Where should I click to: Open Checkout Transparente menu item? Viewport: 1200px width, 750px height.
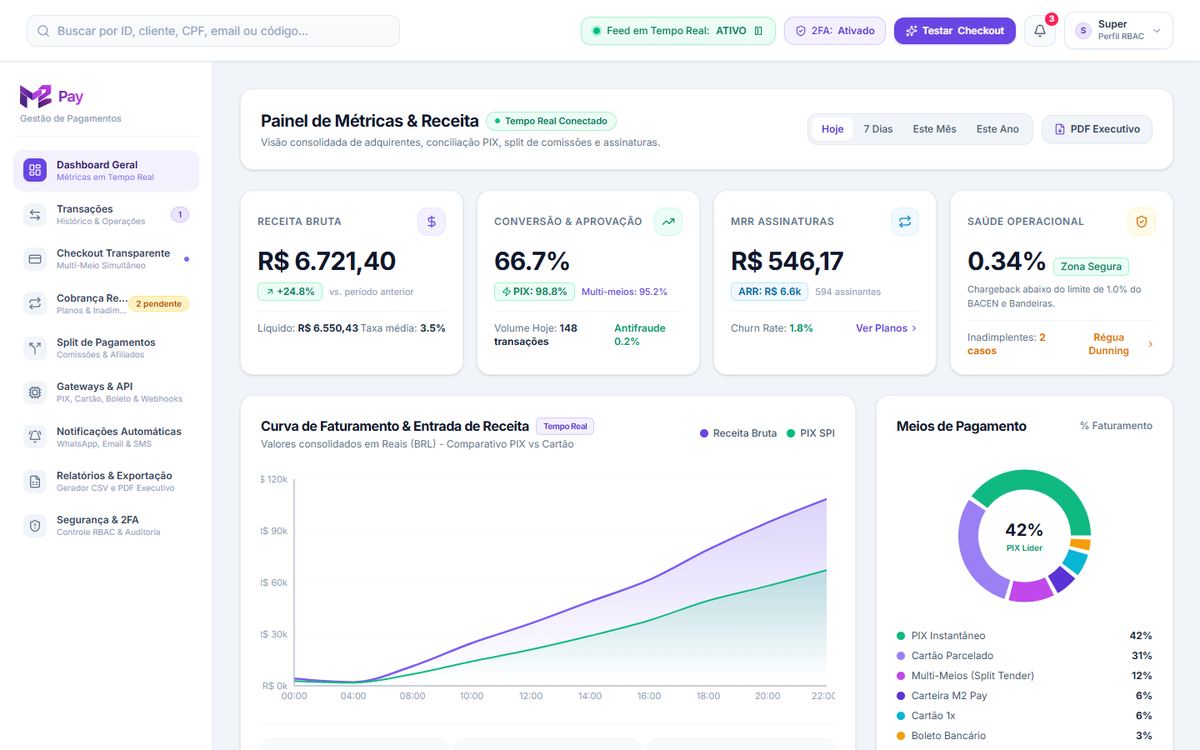point(106,259)
